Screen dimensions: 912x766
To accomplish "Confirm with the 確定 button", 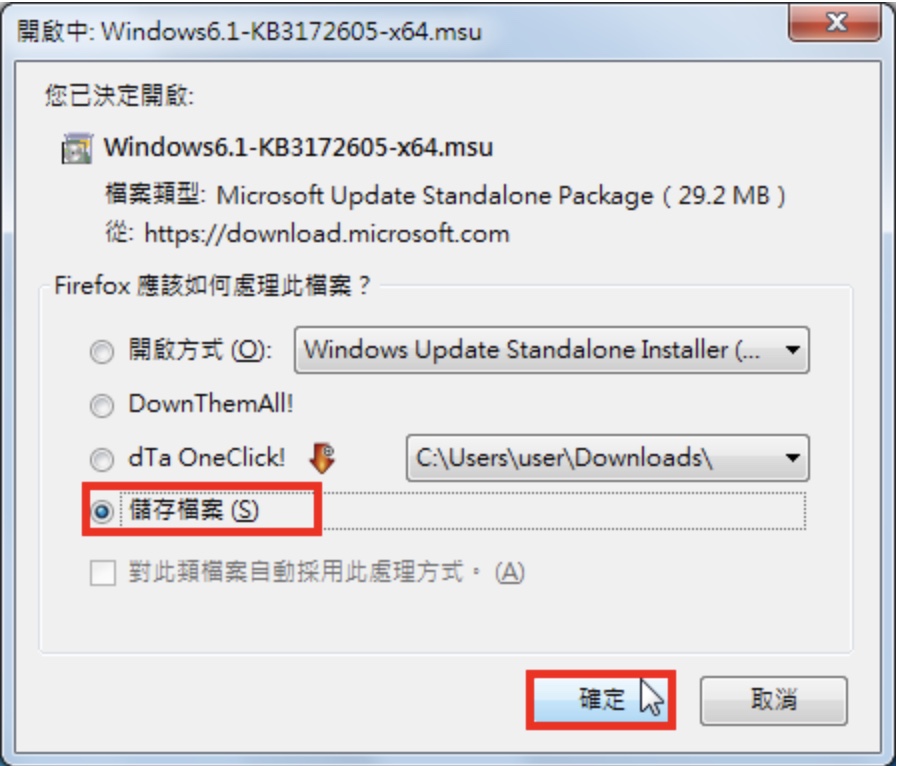I will pos(601,700).
